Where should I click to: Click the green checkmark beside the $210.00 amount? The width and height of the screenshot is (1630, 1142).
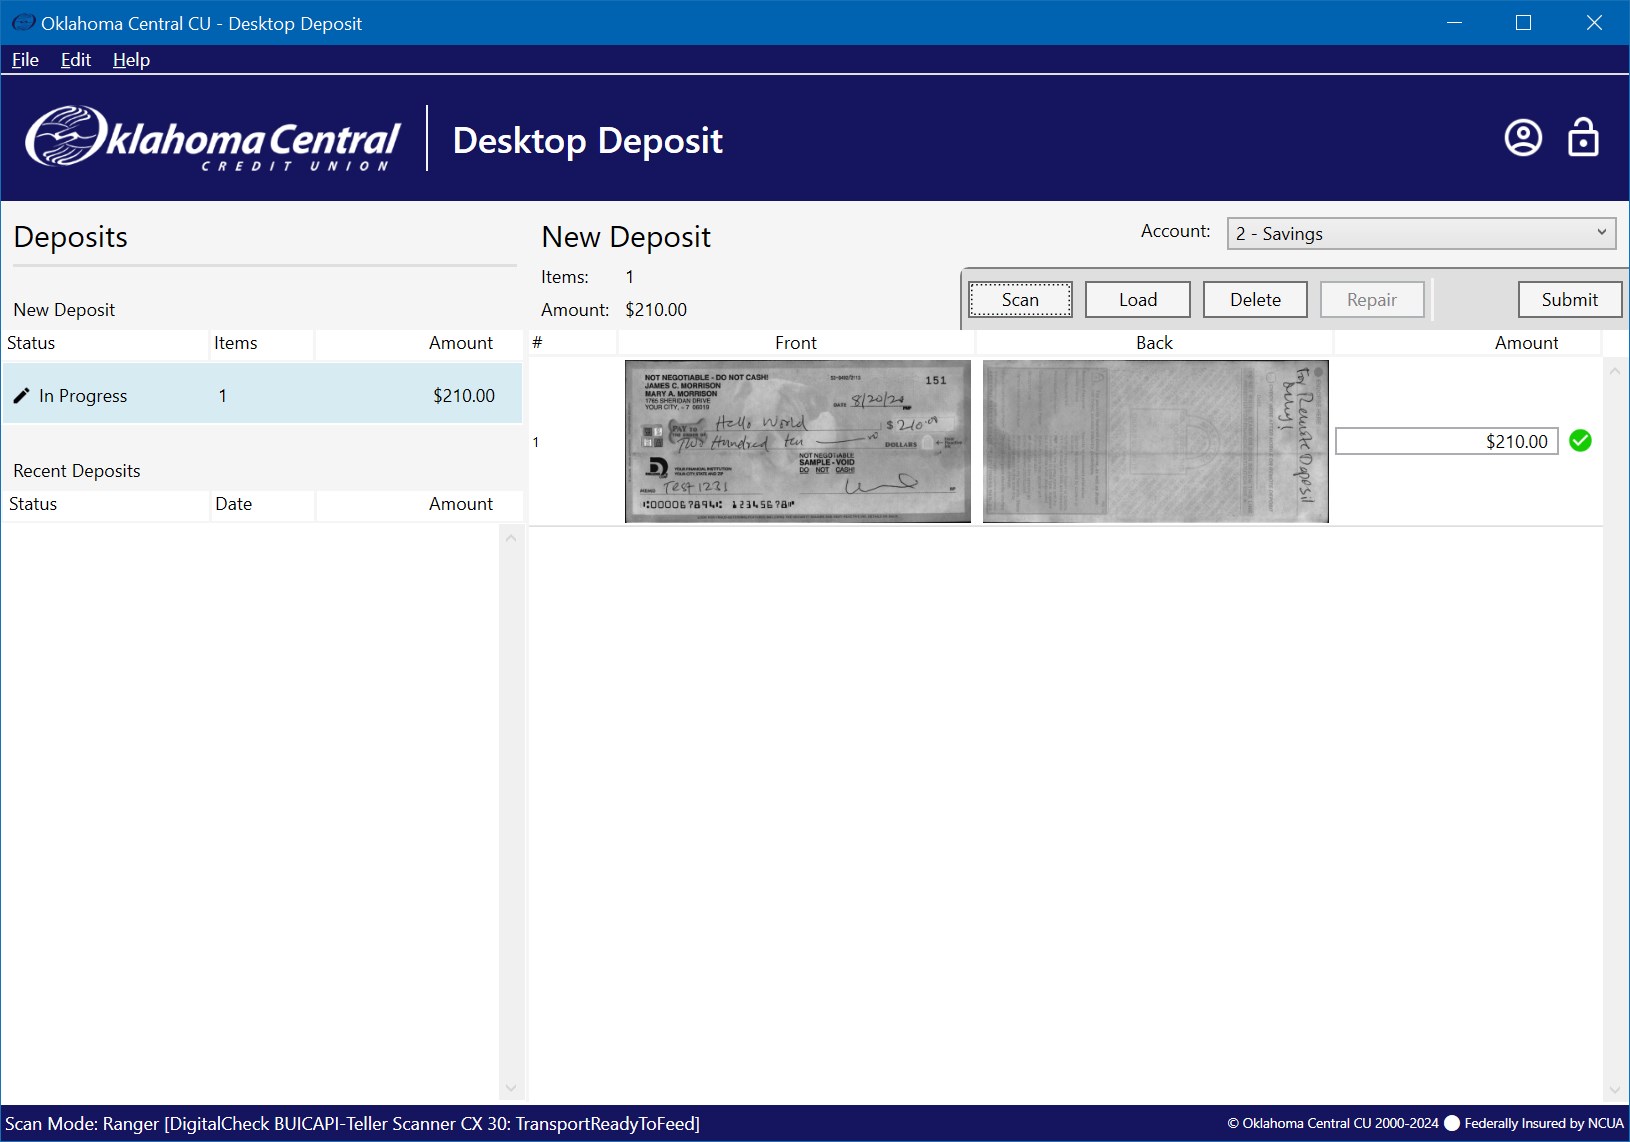tap(1580, 441)
